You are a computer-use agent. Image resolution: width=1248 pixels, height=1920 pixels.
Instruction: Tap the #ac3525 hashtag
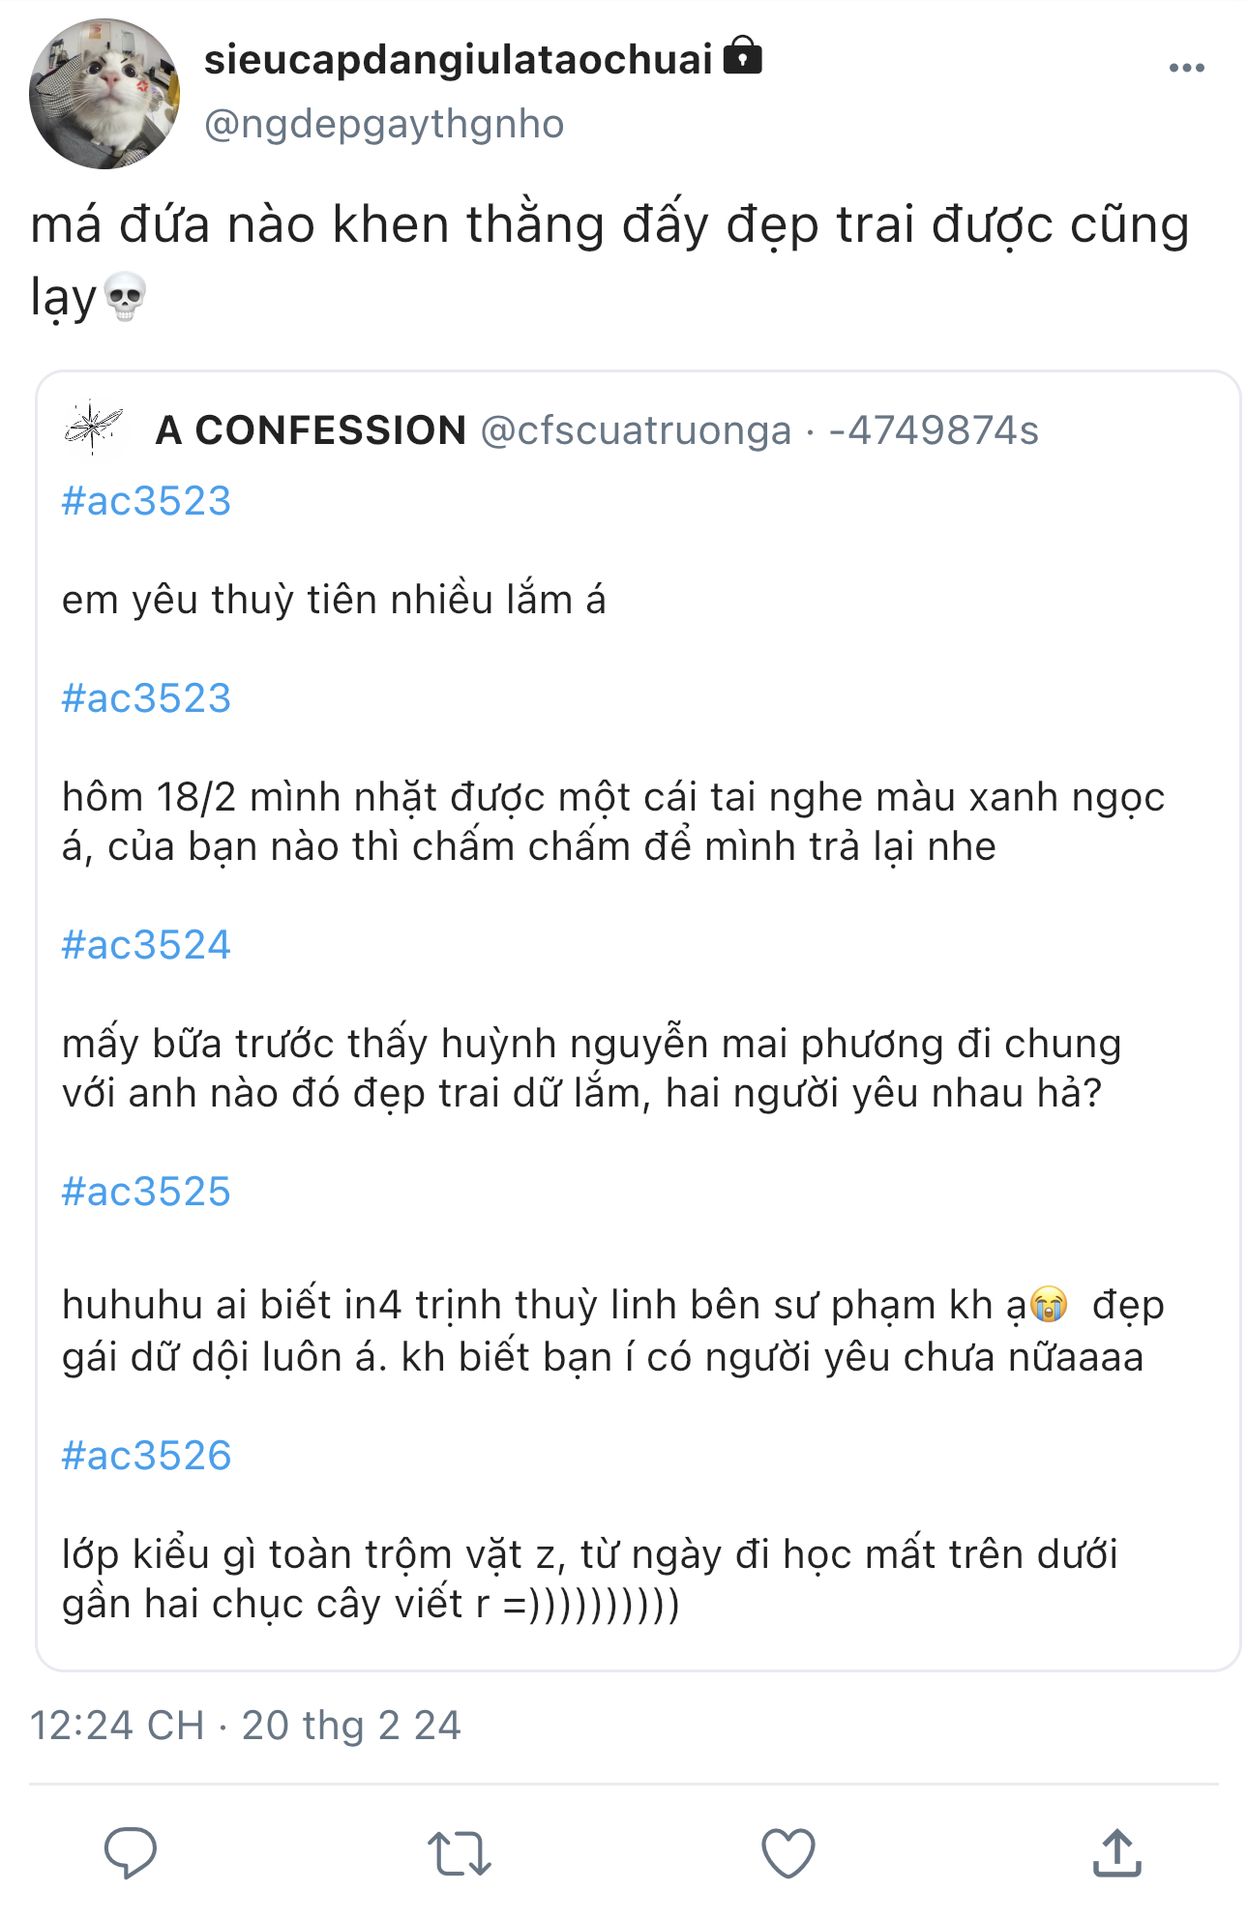146,1191
